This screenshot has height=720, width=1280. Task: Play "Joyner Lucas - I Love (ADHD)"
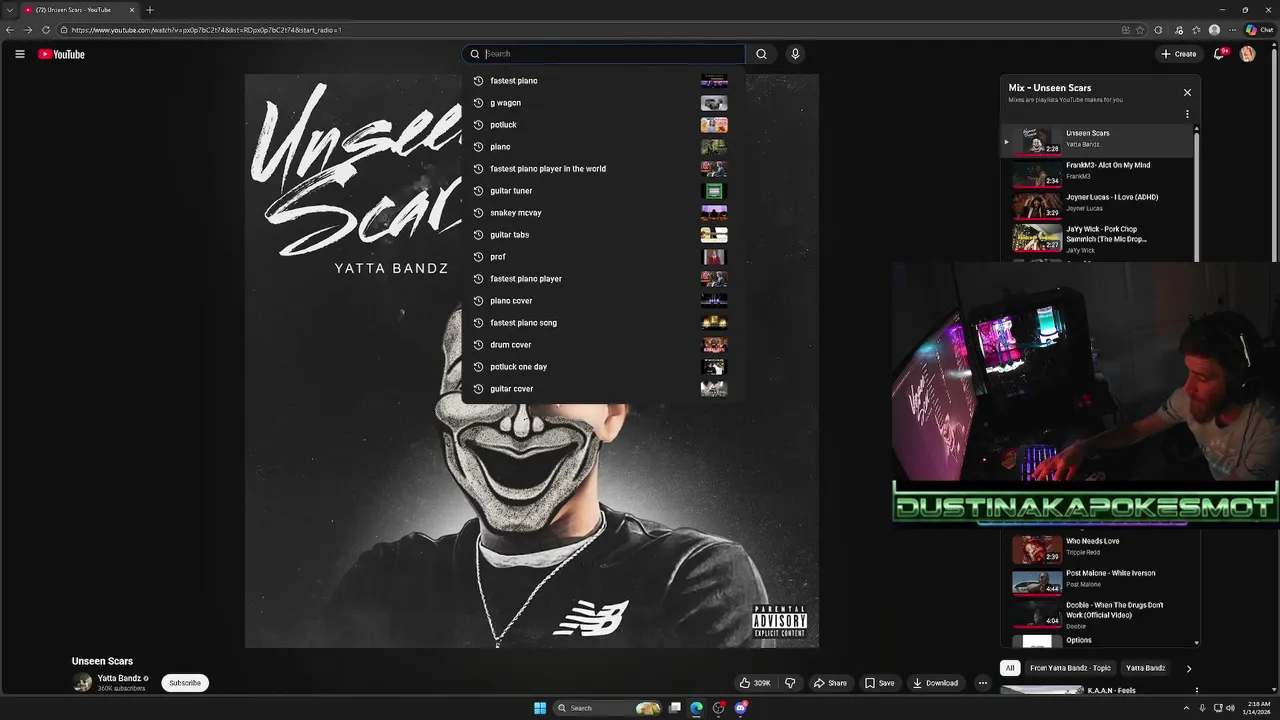click(x=1098, y=205)
